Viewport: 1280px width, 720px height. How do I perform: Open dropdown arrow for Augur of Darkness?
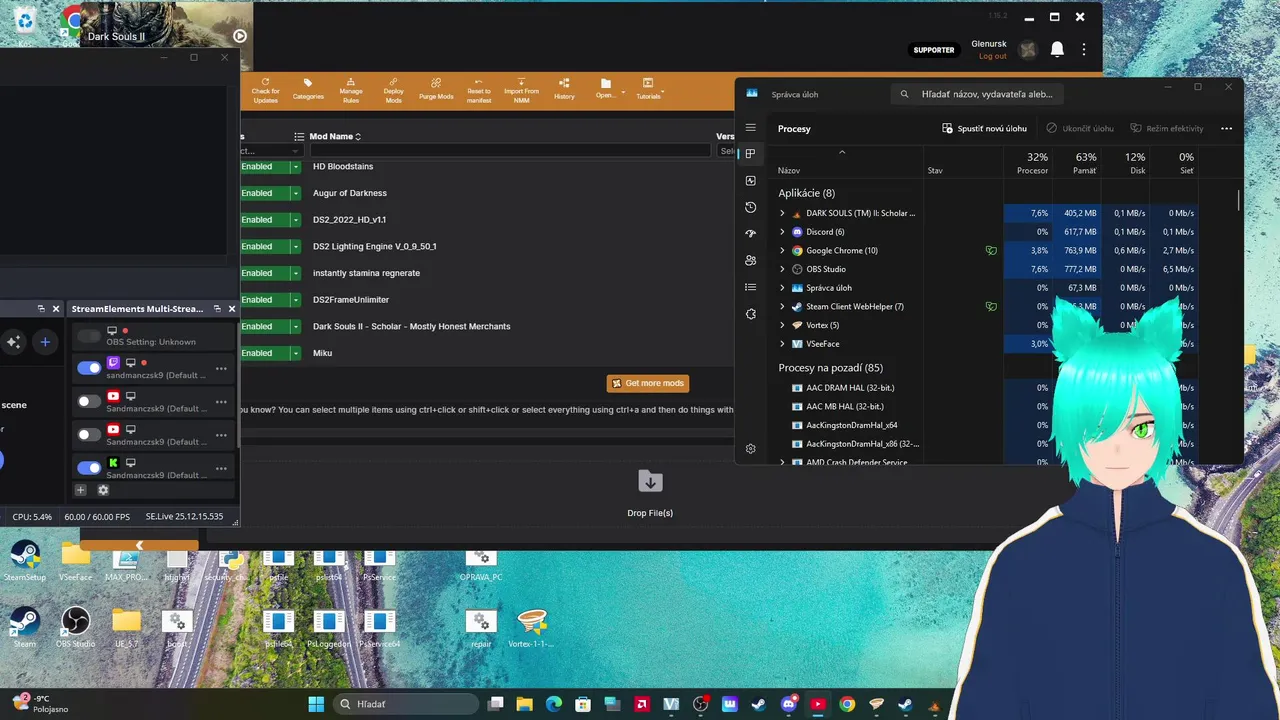pos(296,193)
